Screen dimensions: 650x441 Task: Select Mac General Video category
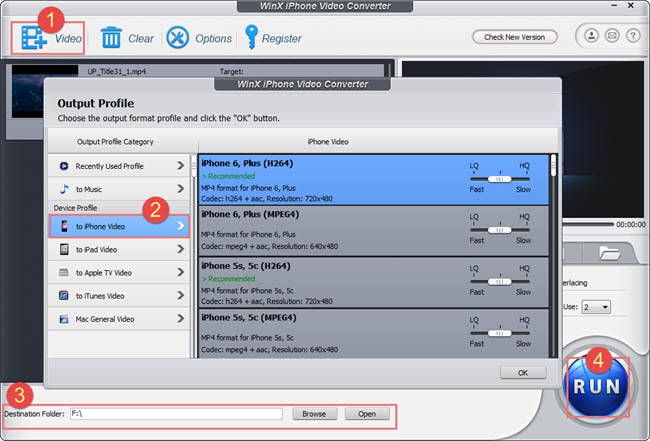(x=119, y=319)
